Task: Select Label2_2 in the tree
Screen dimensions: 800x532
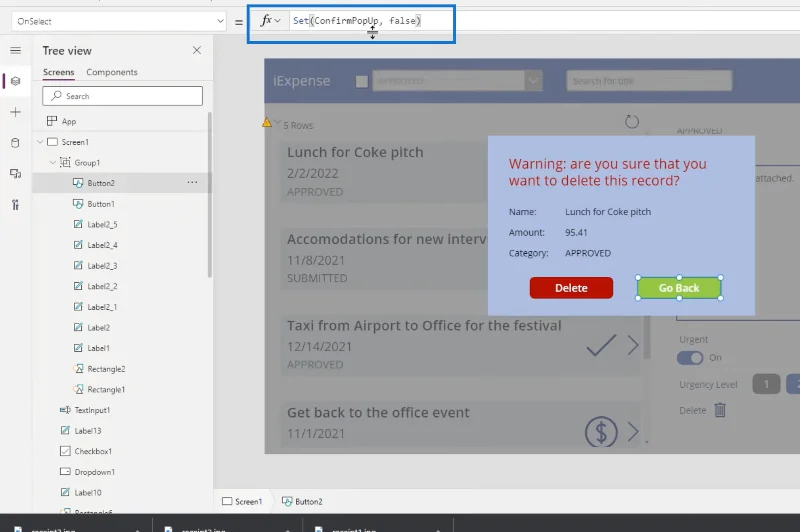Action: point(102,286)
